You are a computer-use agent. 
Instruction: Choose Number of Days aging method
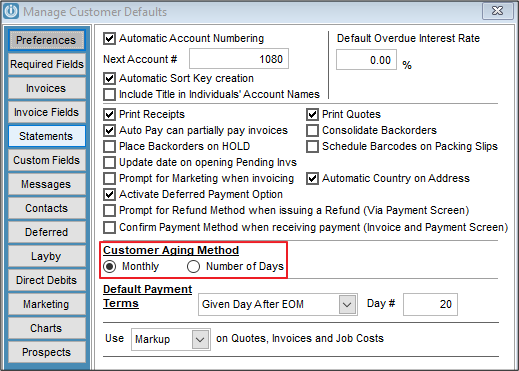coord(193,266)
